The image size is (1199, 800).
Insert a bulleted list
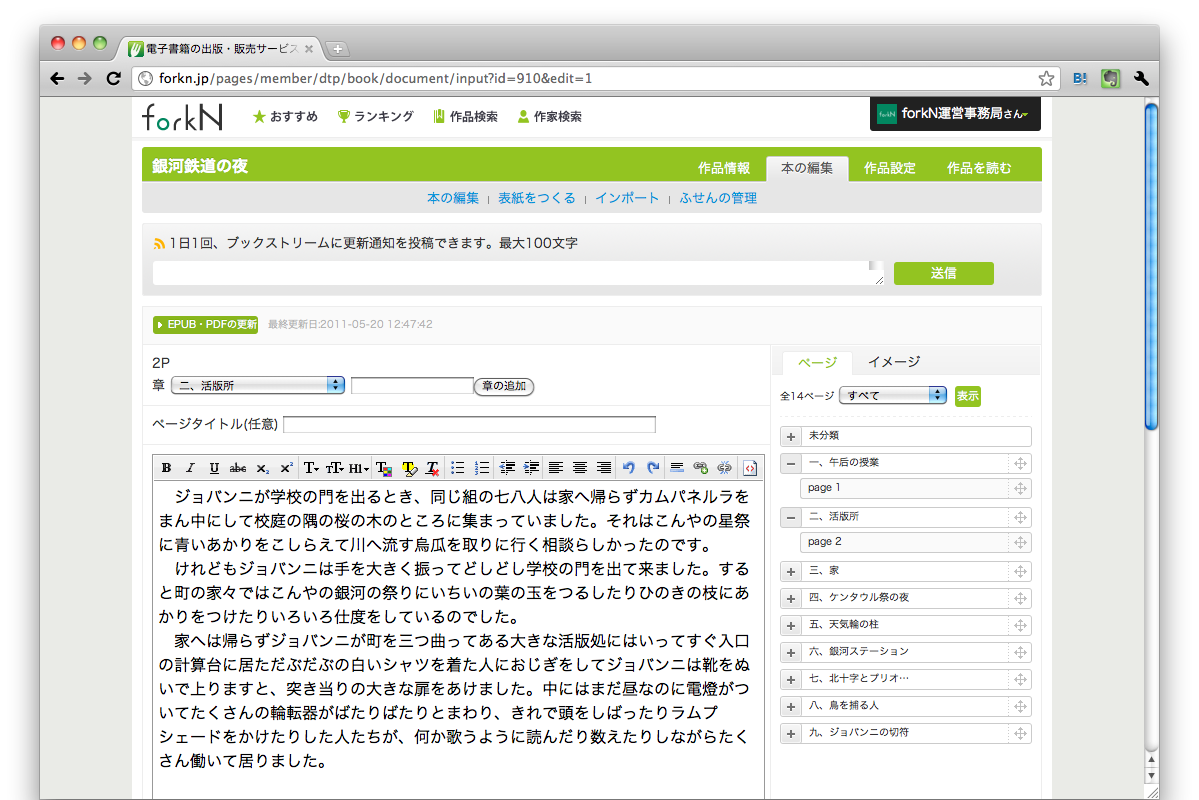(x=458, y=468)
